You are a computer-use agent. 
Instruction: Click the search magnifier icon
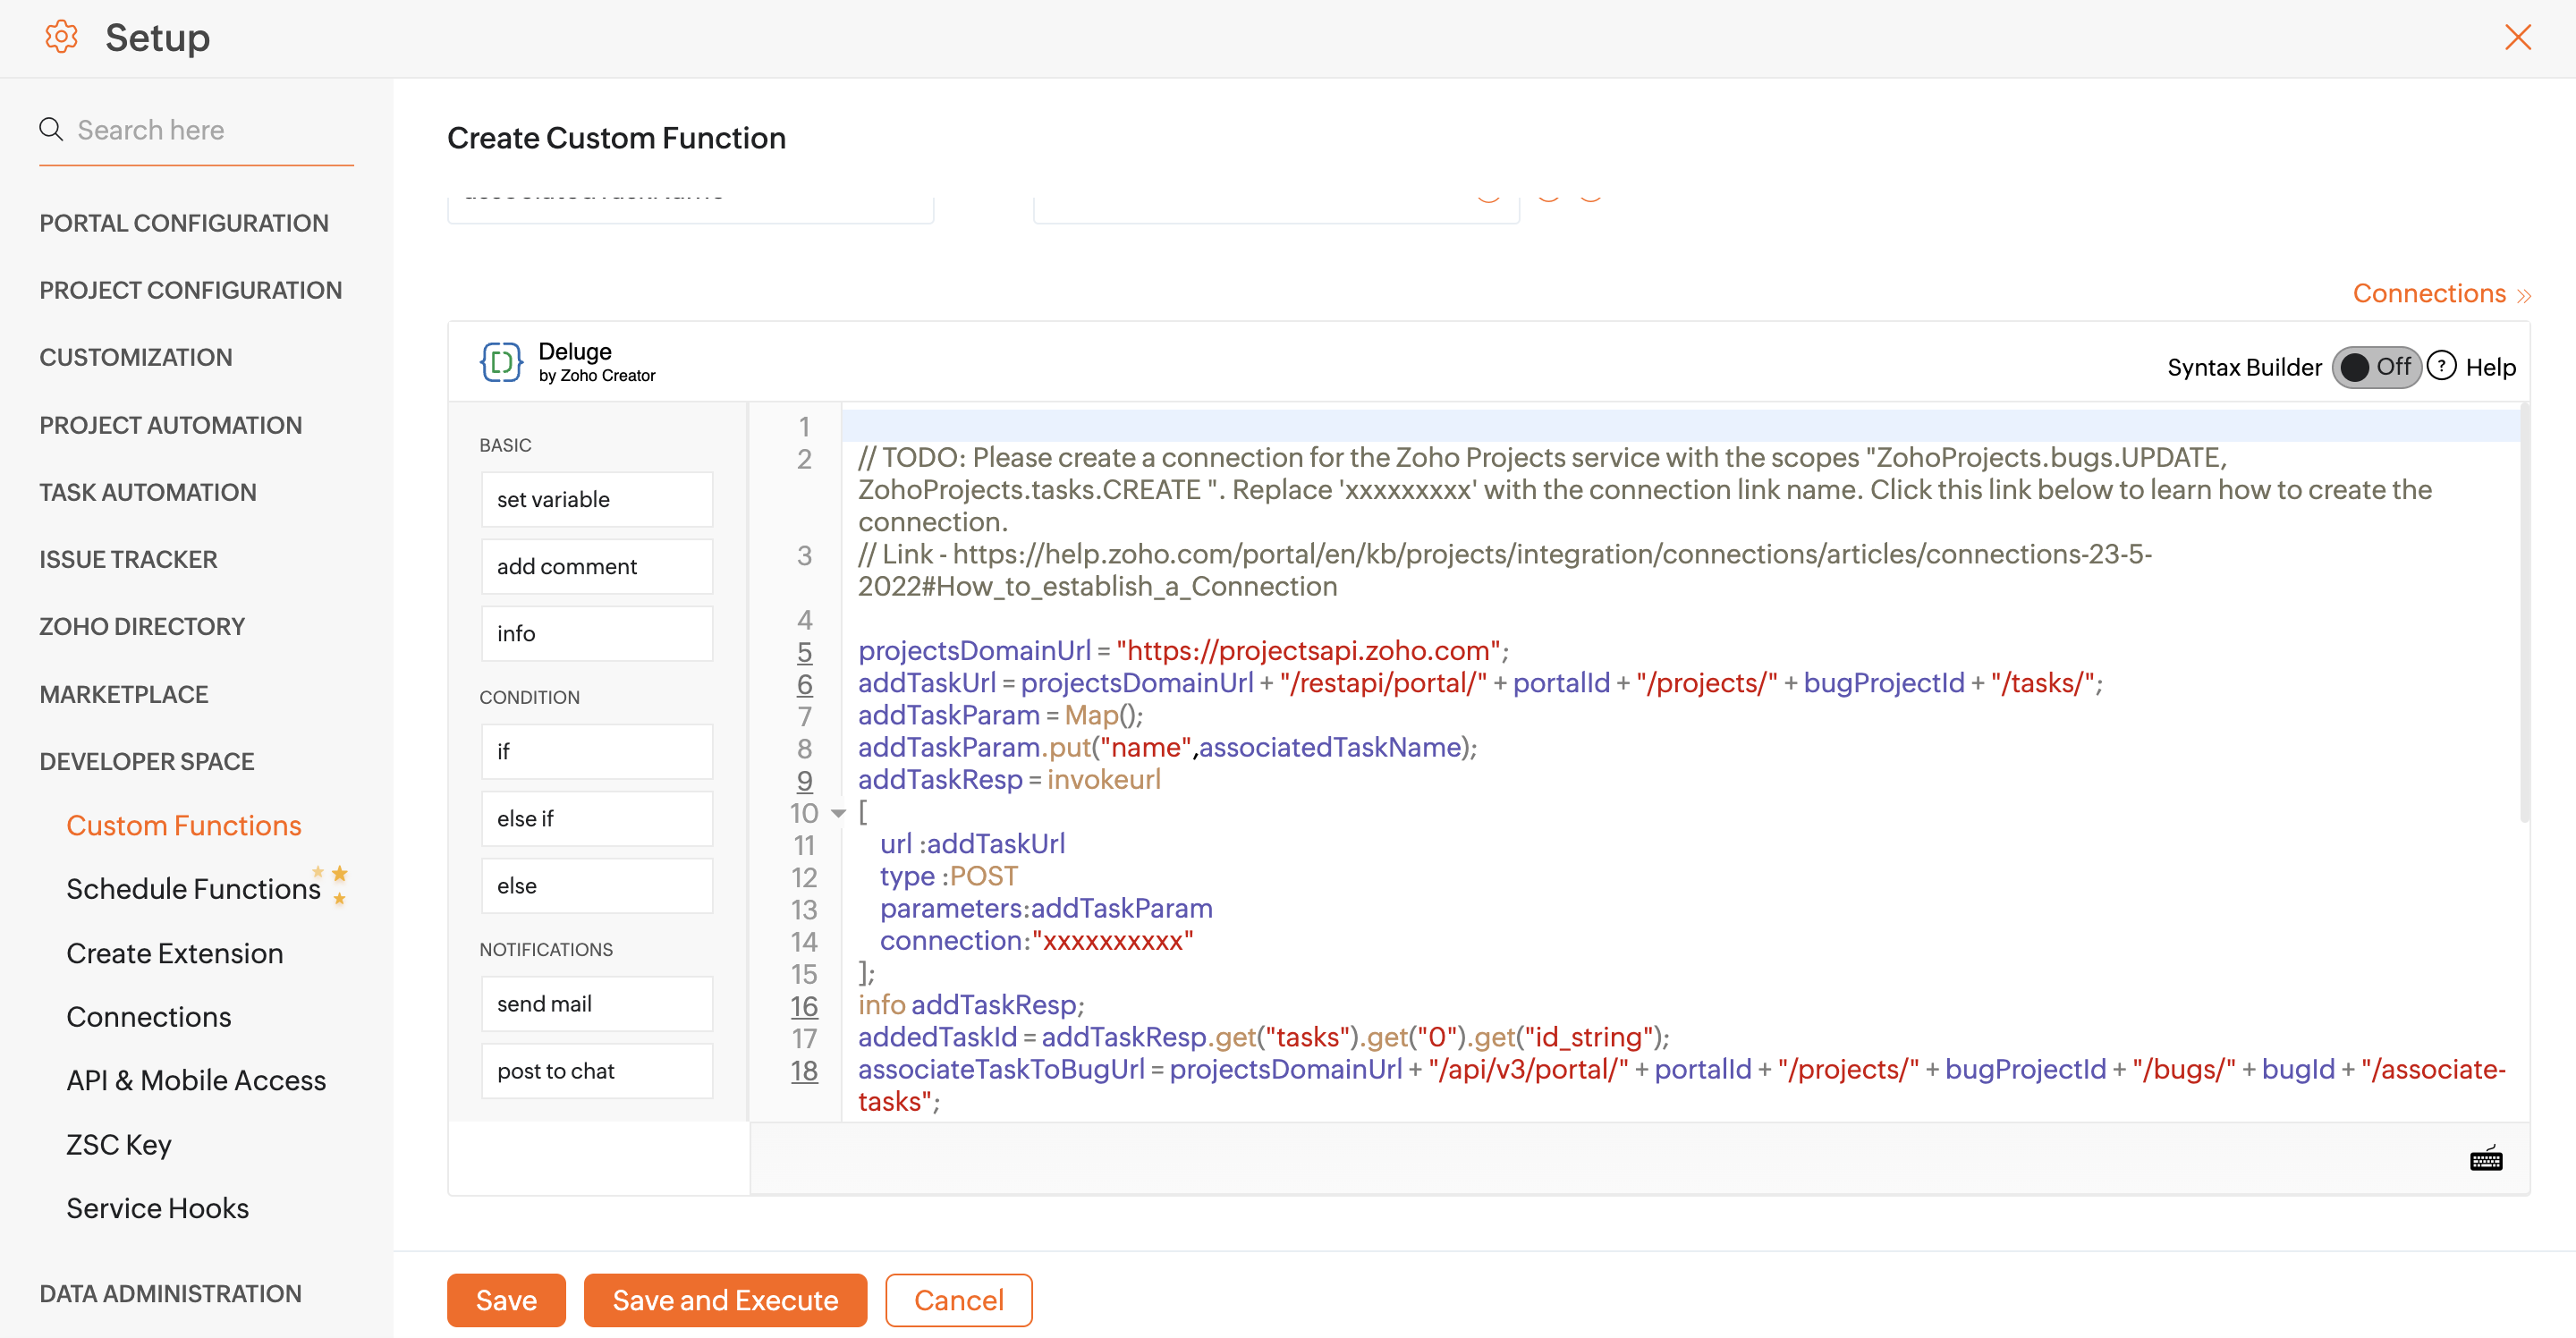coord(51,129)
